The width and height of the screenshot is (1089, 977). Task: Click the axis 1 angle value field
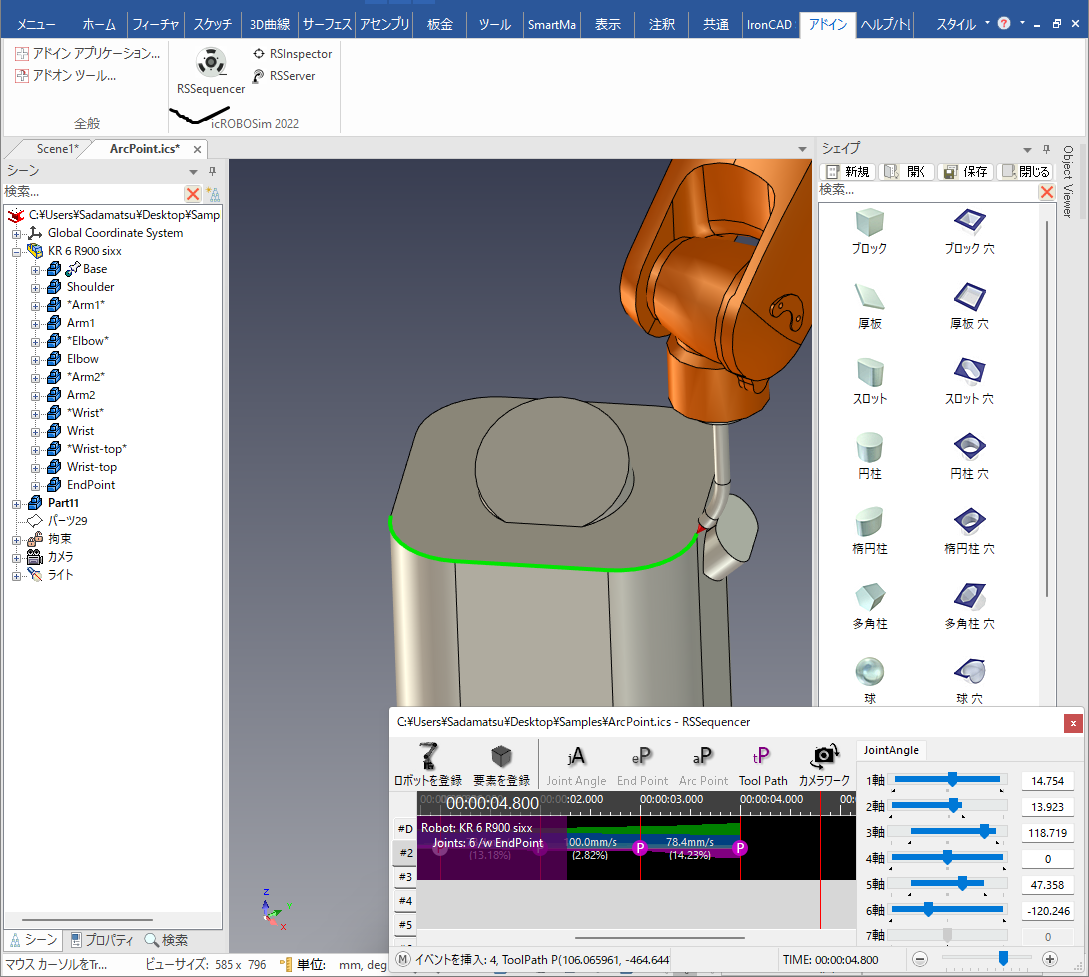pyautogui.click(x=1047, y=781)
